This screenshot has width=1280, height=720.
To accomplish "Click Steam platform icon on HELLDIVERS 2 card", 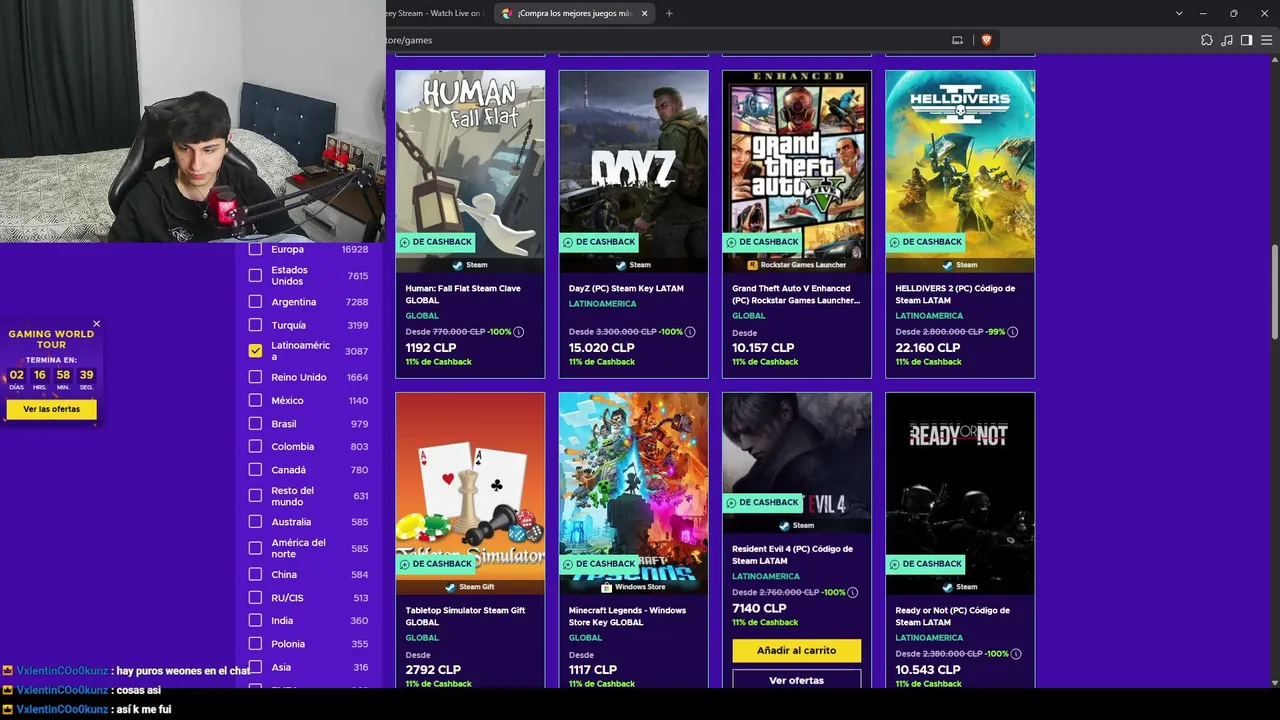I will (x=947, y=265).
